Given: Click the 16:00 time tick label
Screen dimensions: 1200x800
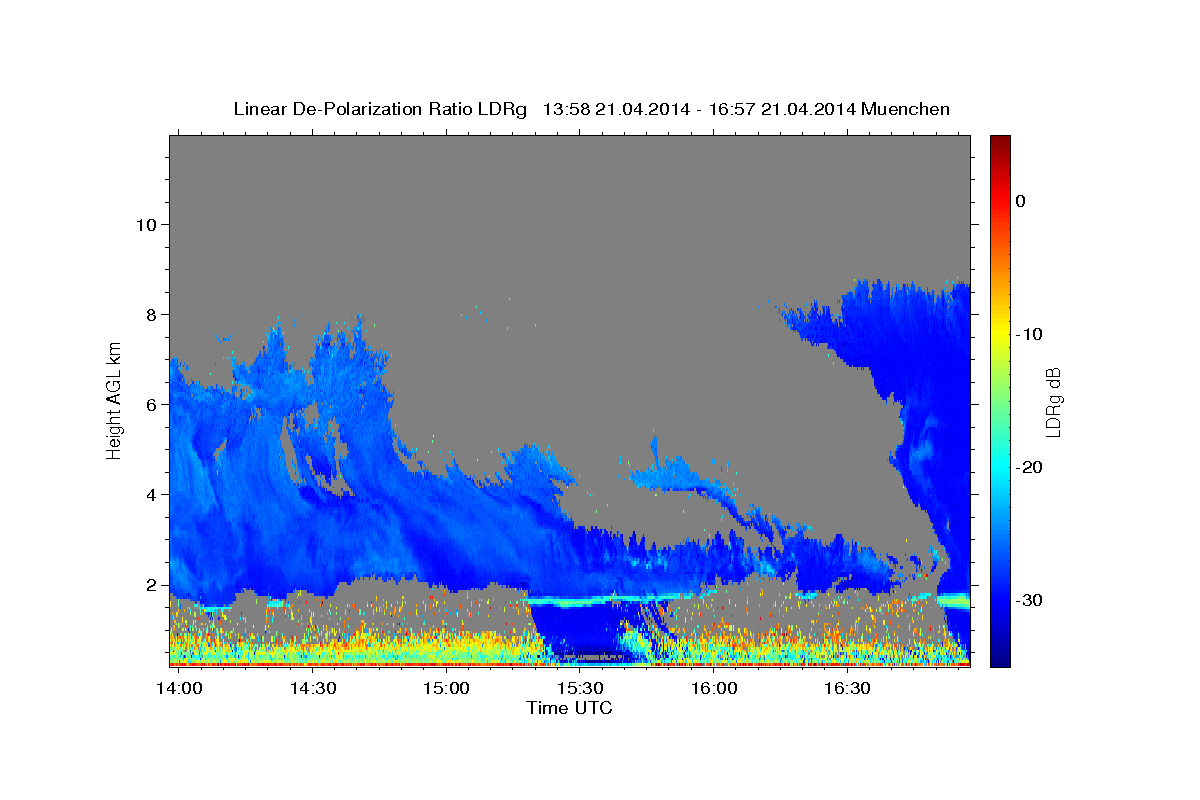Looking at the screenshot, I should click(x=714, y=689).
